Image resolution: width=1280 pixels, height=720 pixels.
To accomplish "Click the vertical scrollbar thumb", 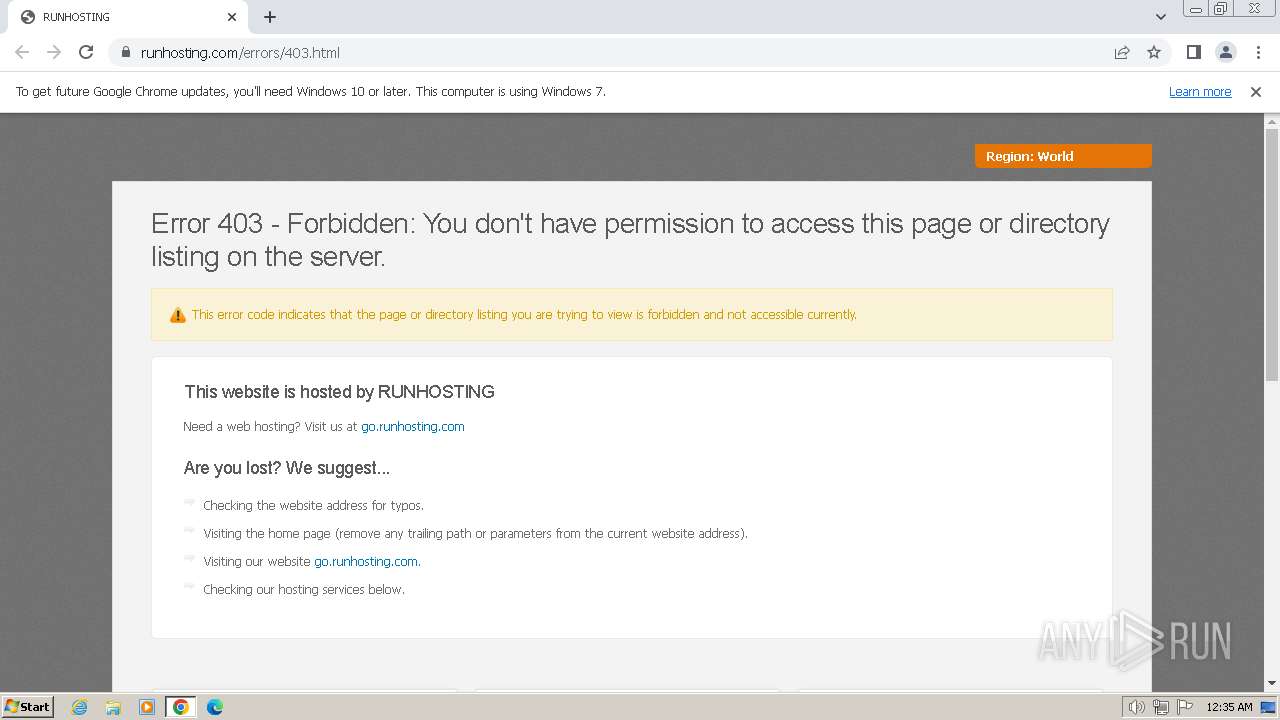I will (1272, 254).
